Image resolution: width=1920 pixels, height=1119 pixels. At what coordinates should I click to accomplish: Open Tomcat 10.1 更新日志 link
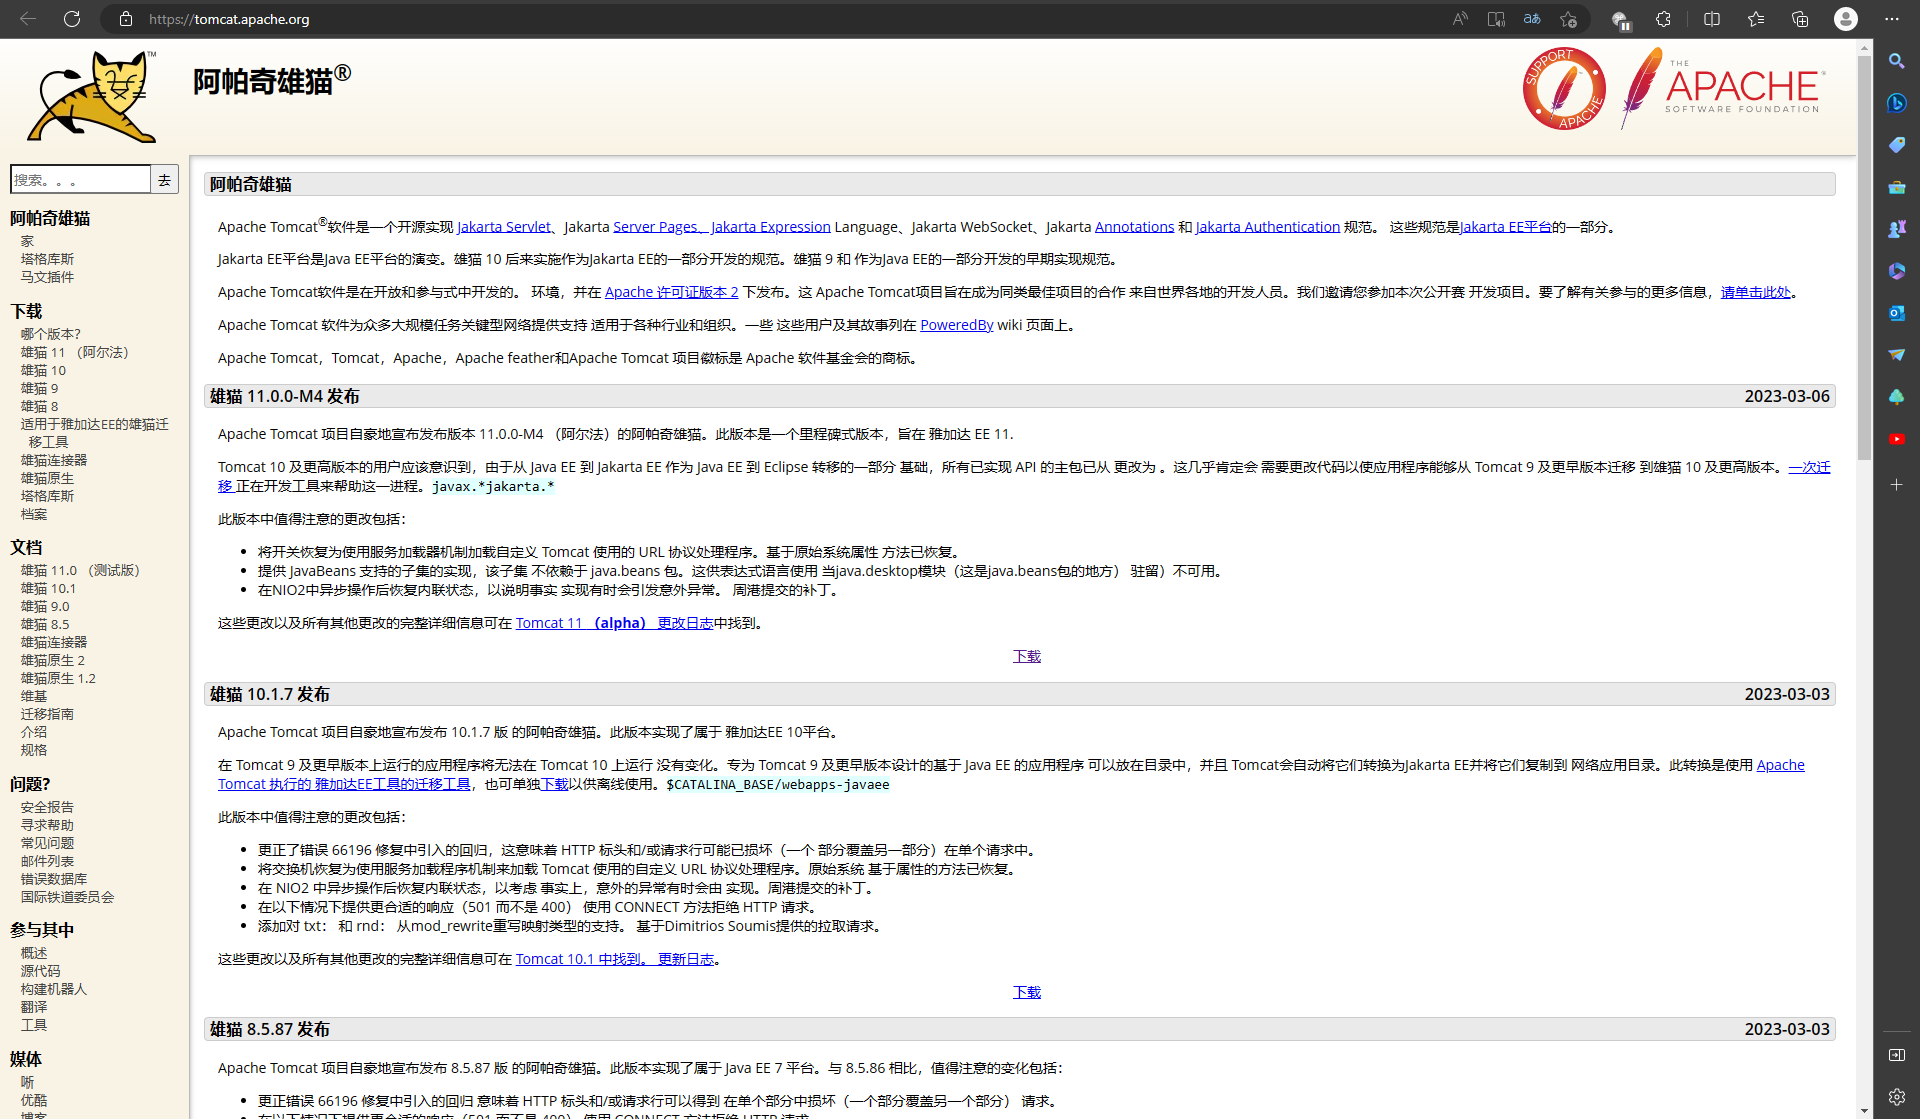(615, 959)
